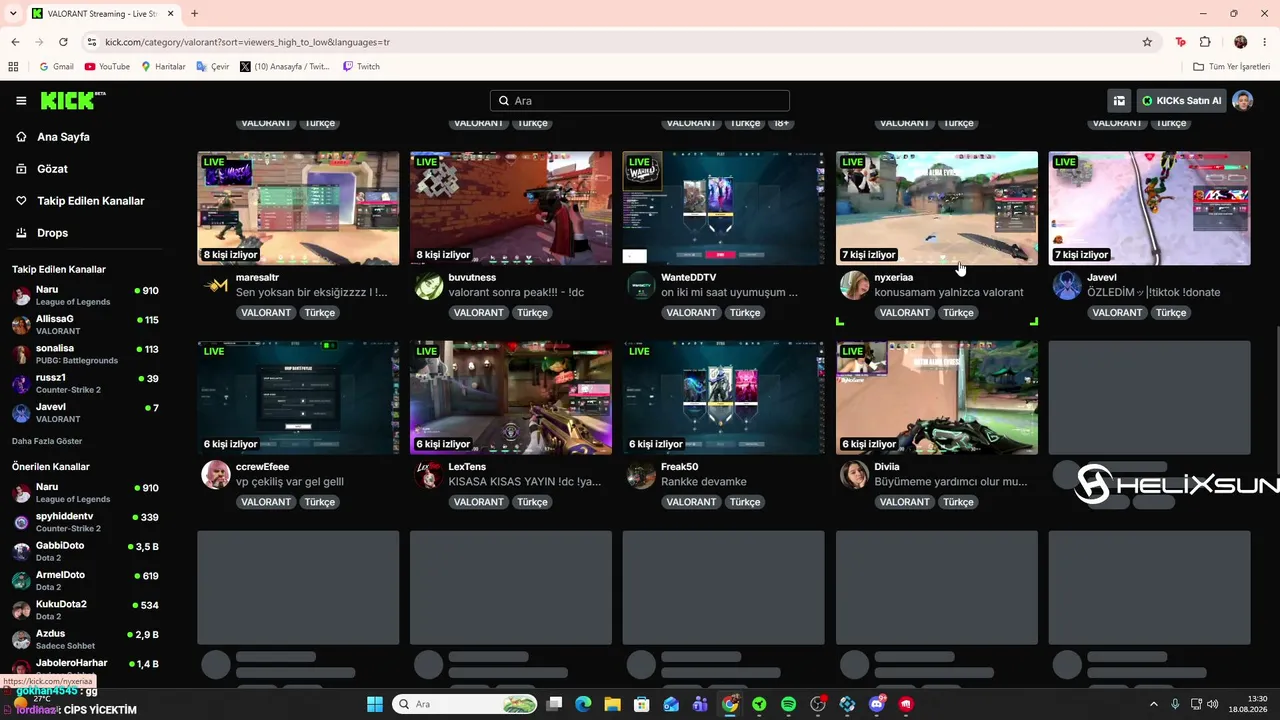The width and height of the screenshot is (1280, 720).
Task: Open the Kick inbox icon beside KICKs Satın Al
Action: click(x=1119, y=101)
